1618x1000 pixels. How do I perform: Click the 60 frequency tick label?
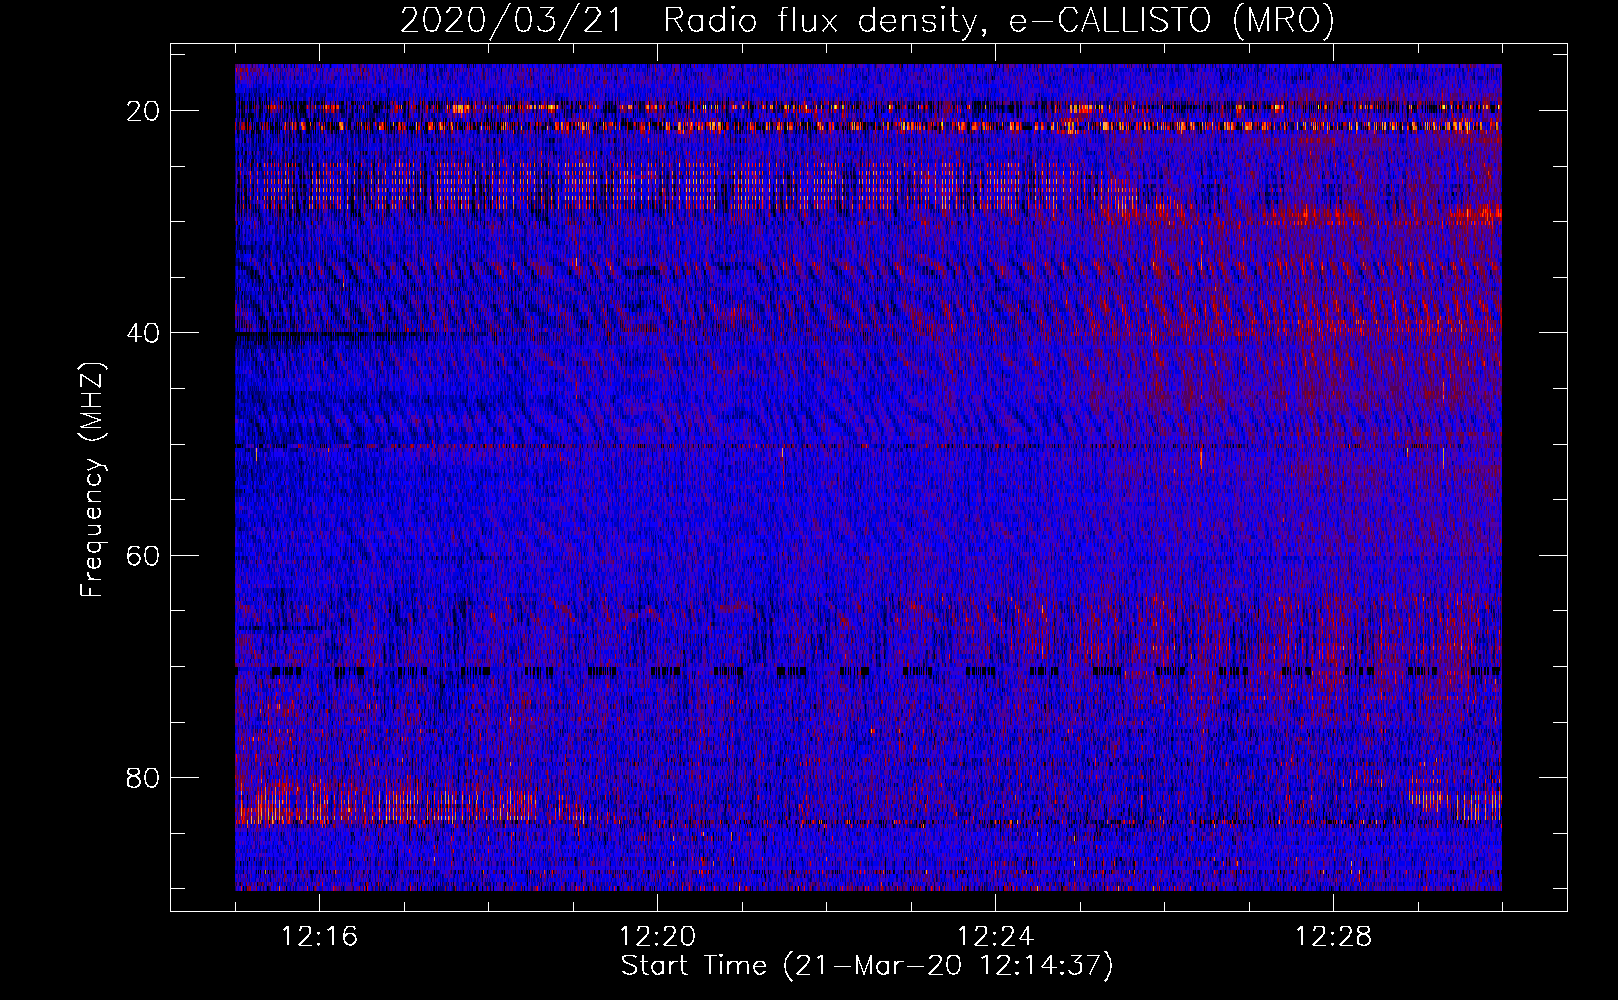(144, 555)
